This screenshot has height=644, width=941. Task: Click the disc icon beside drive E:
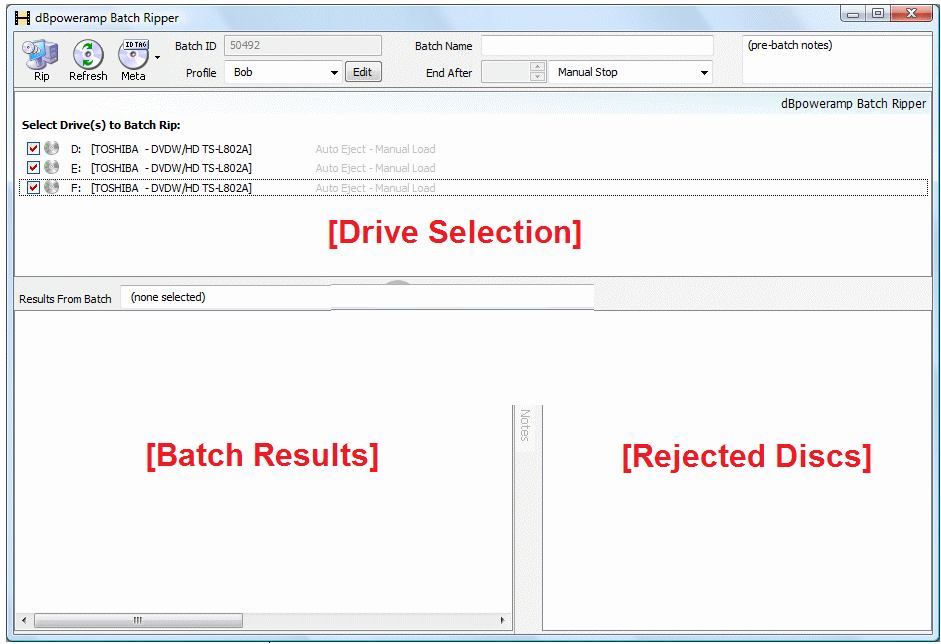click(x=51, y=167)
